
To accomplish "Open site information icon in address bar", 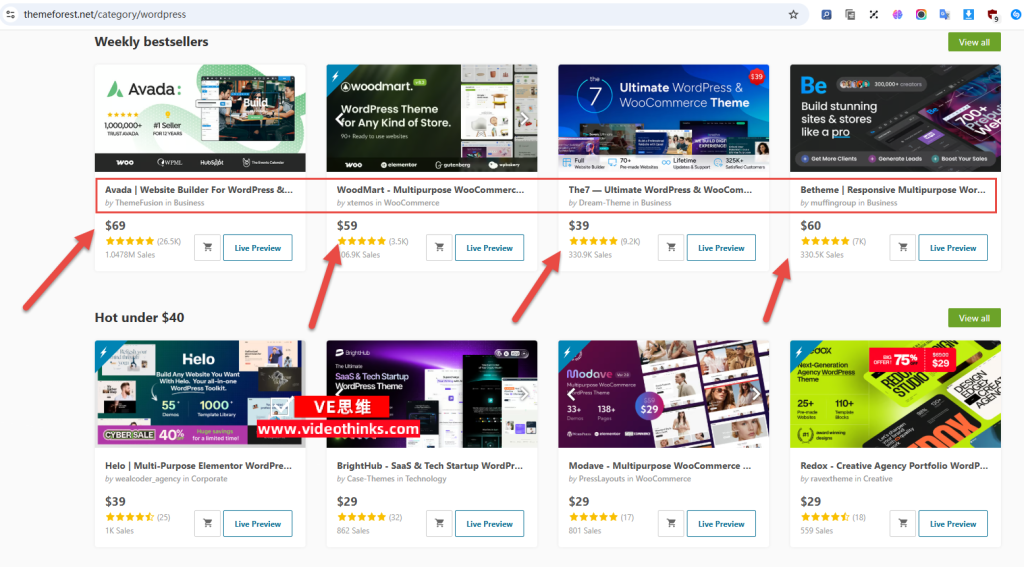I will click(x=10, y=14).
